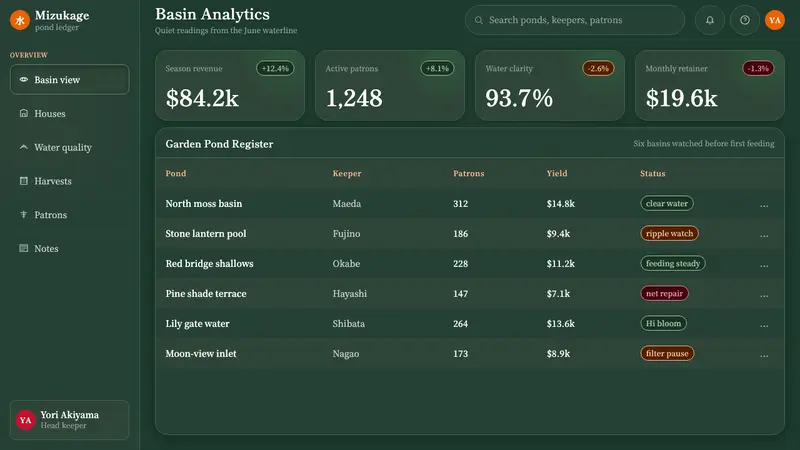Image resolution: width=800 pixels, height=450 pixels.
Task: Click the Patrons sidebar icon
Action: pyautogui.click(x=23, y=214)
